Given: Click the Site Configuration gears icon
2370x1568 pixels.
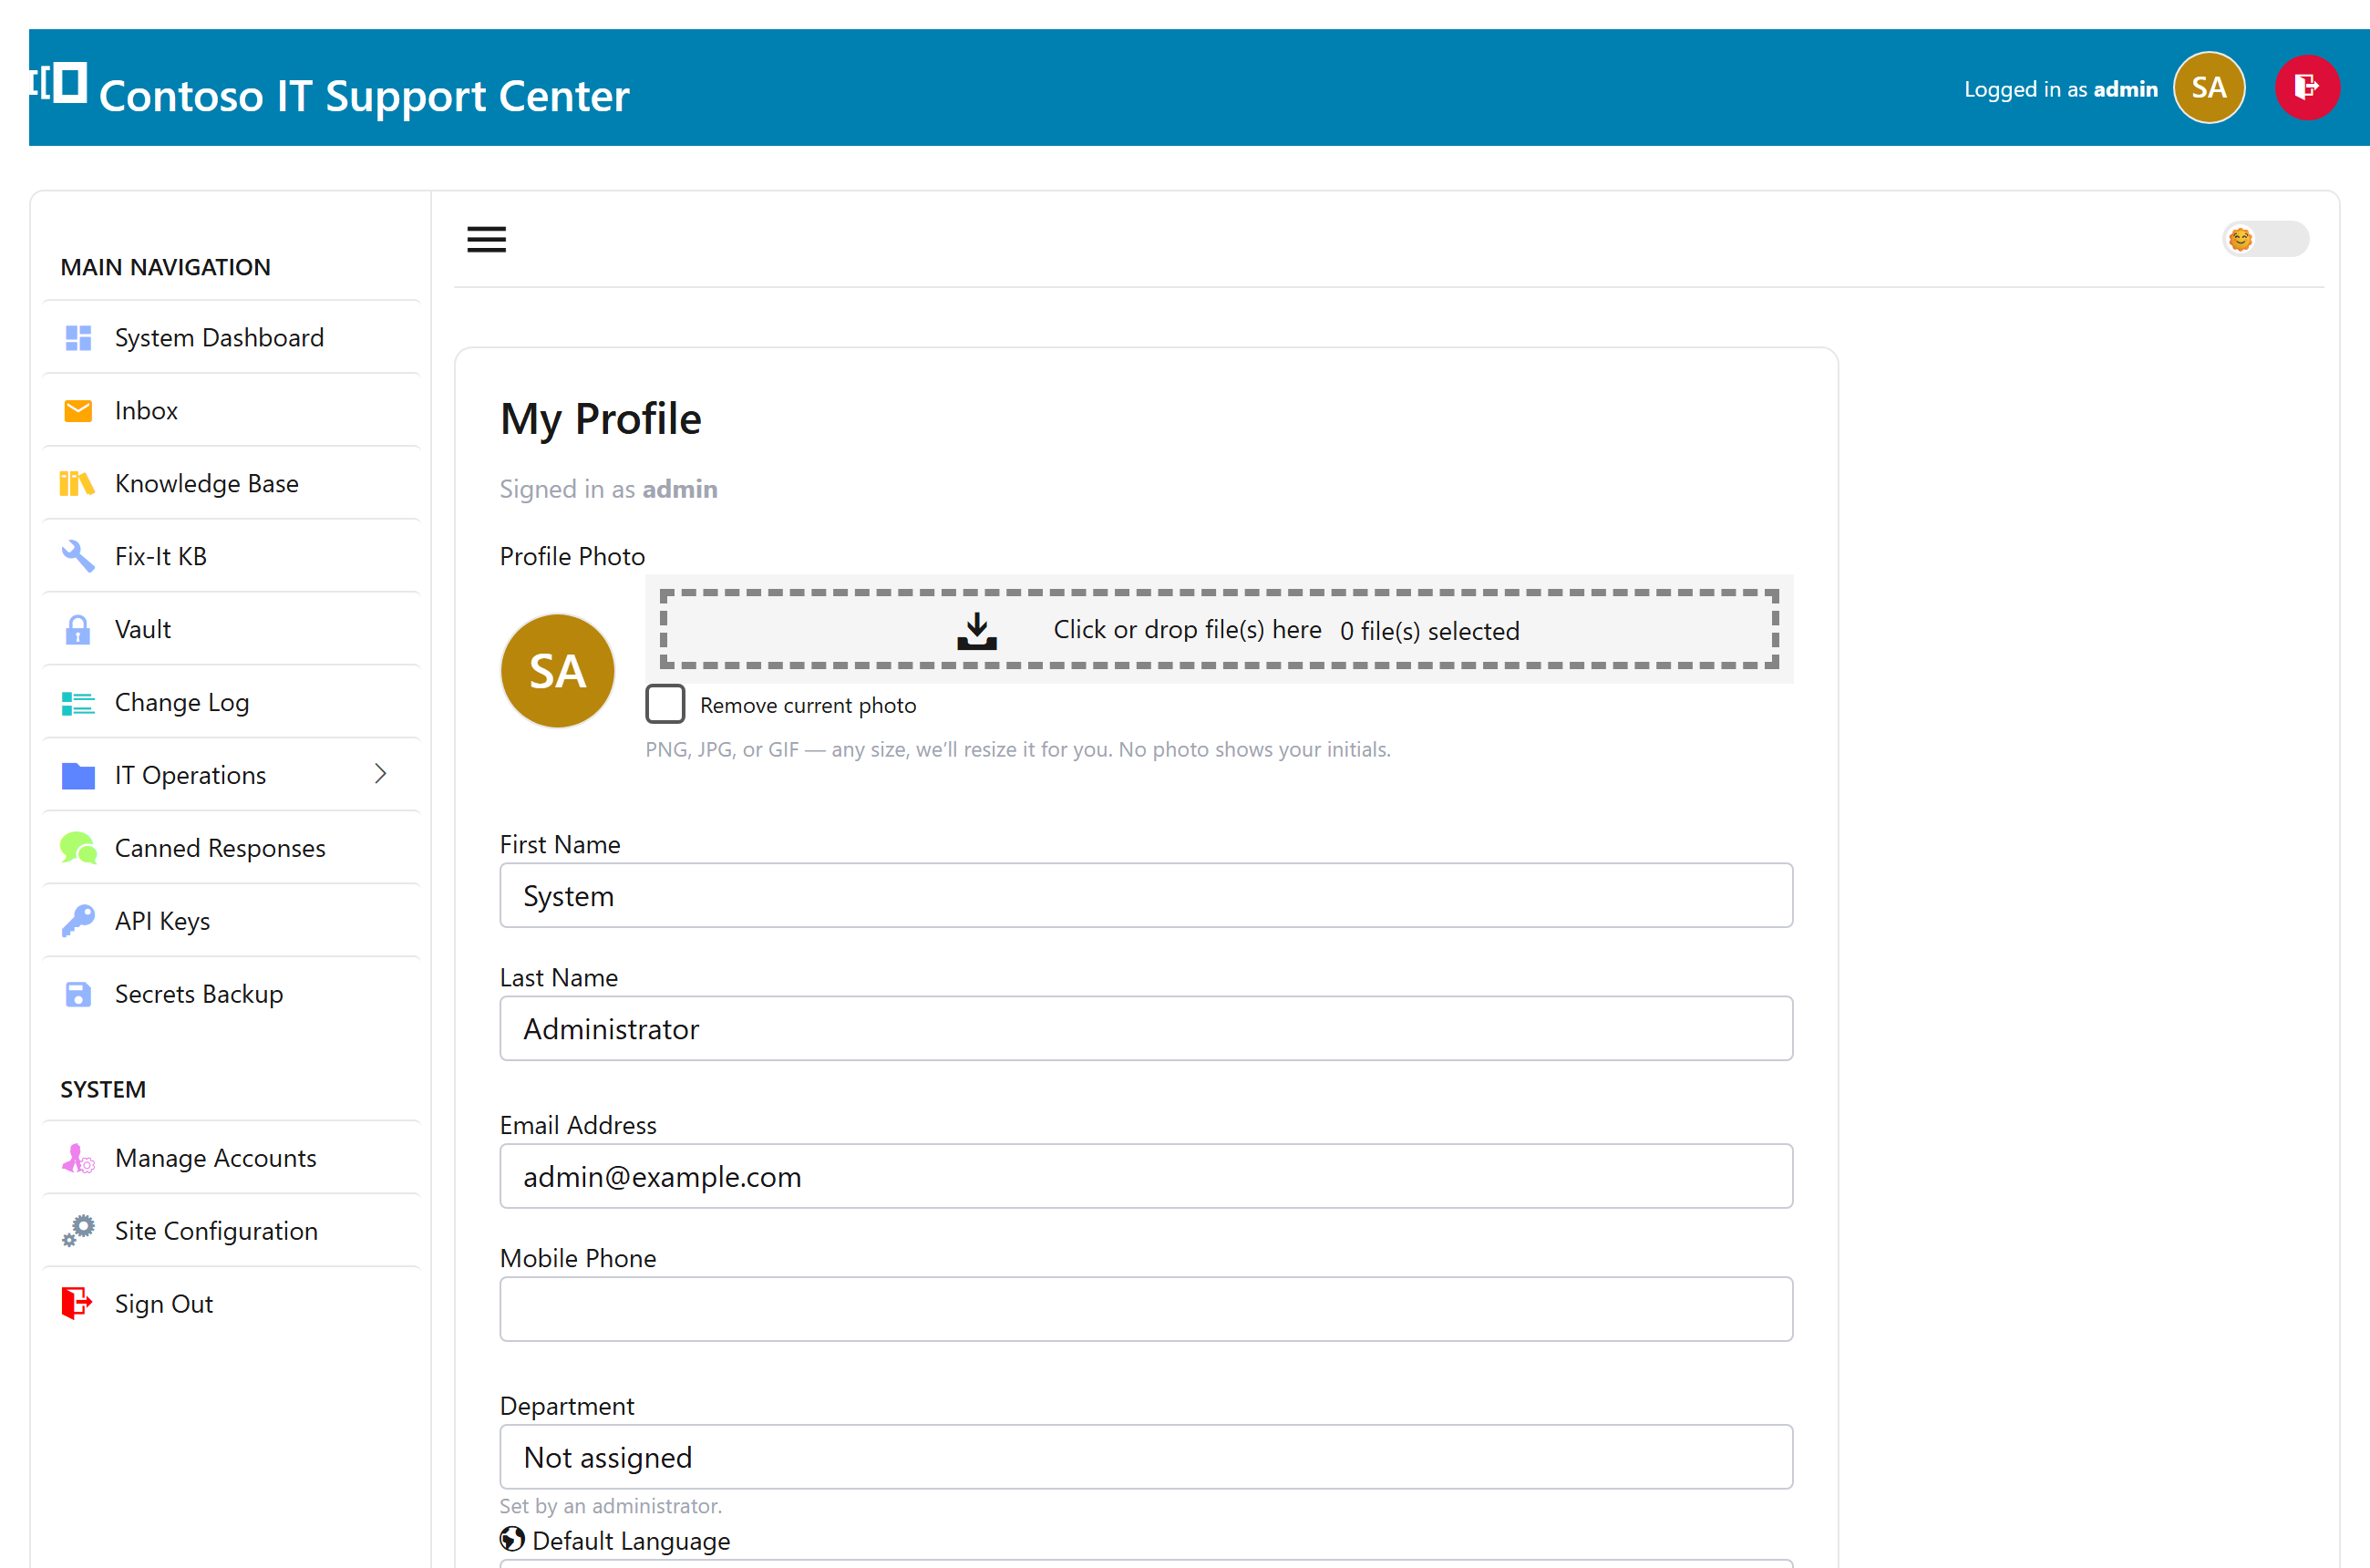Looking at the screenshot, I should pyautogui.click(x=78, y=1231).
